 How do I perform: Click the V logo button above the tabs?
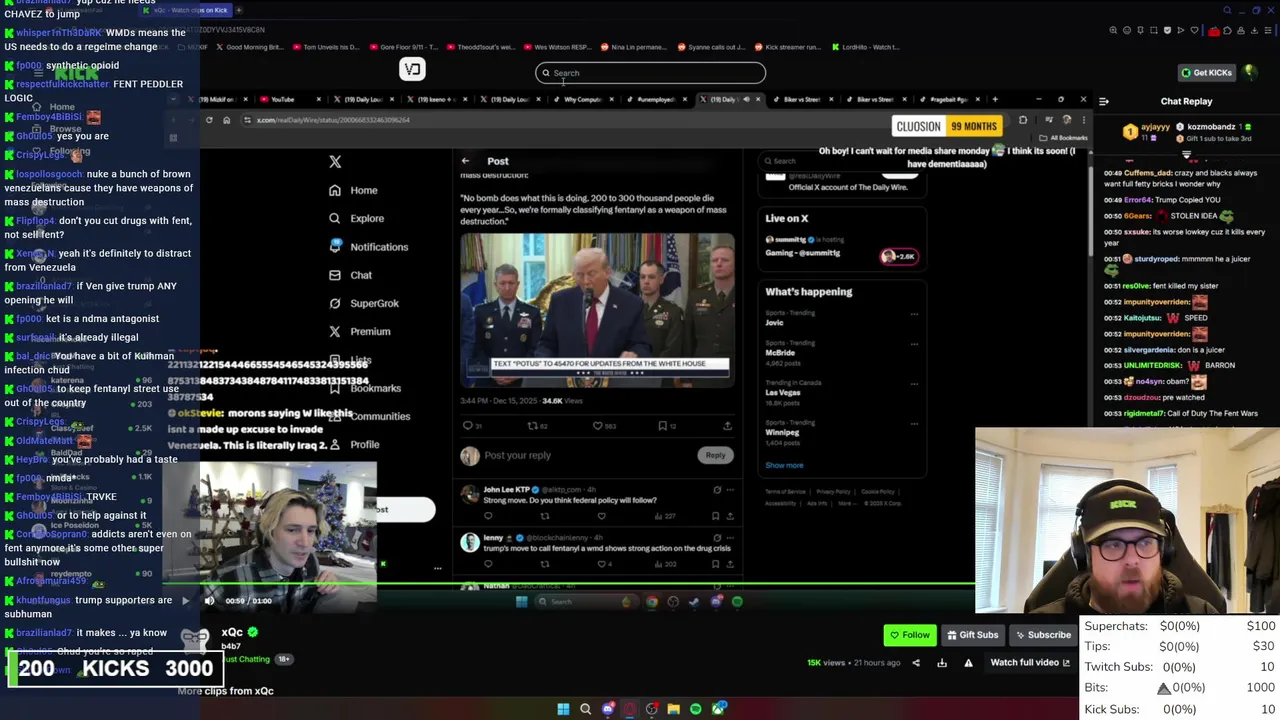[412, 69]
